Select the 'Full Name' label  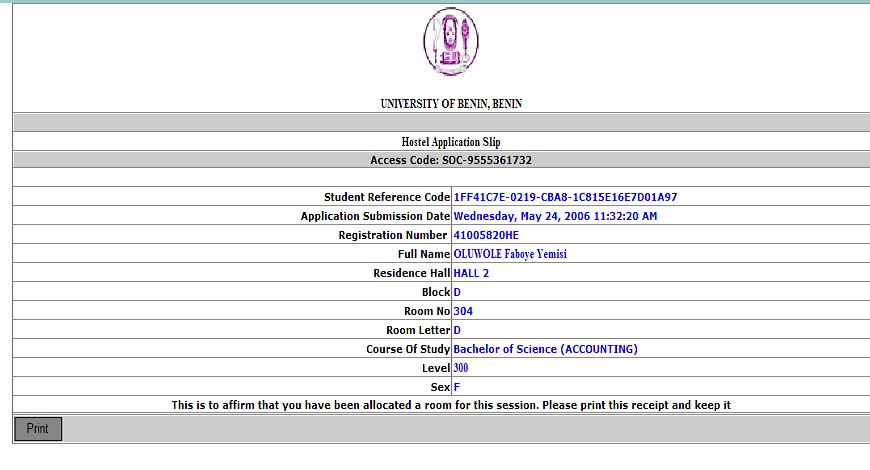[424, 254]
